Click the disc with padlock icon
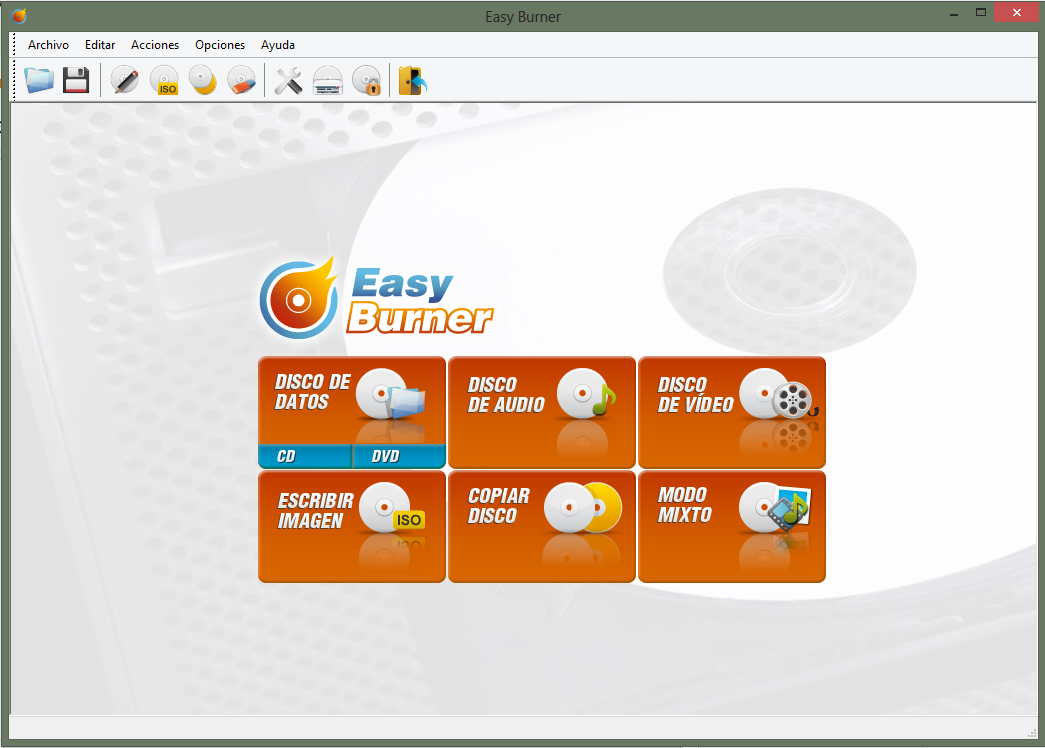This screenshot has width=1045, height=748. point(367,80)
